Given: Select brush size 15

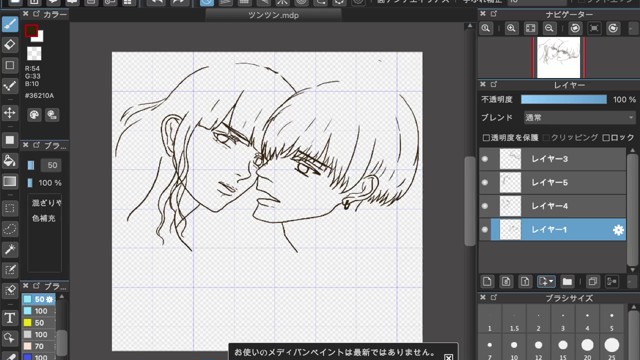Looking at the screenshot, I should coord(563,348).
